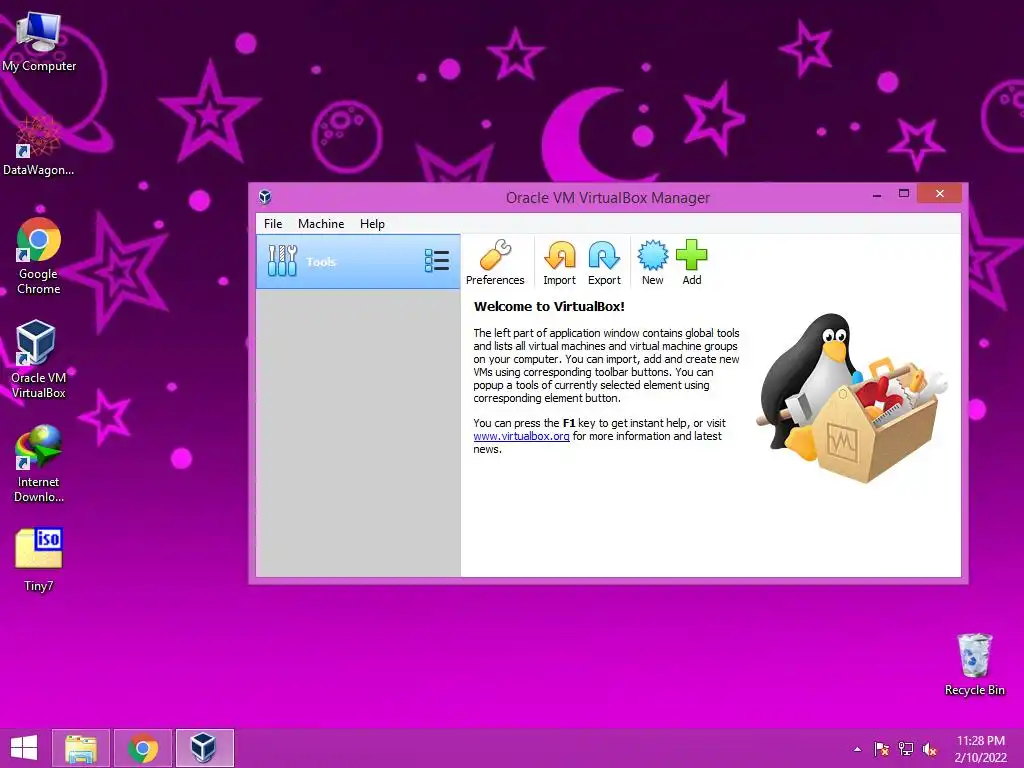1024x768 pixels.
Task: Create a New virtual machine
Action: [x=652, y=263]
